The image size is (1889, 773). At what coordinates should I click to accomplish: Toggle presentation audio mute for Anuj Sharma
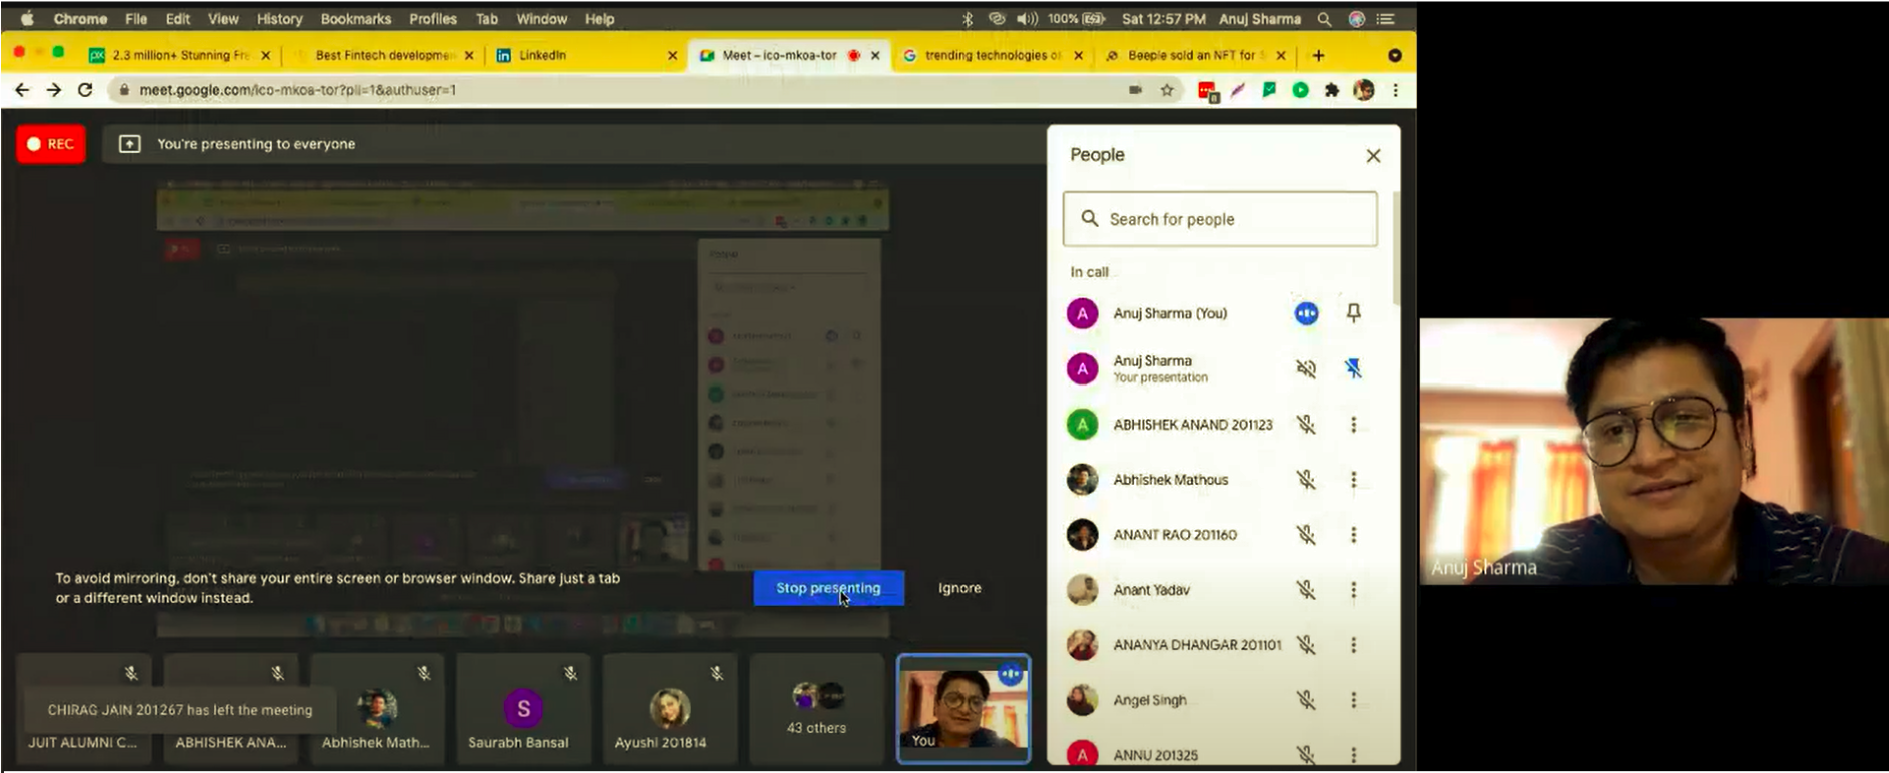pos(1306,368)
